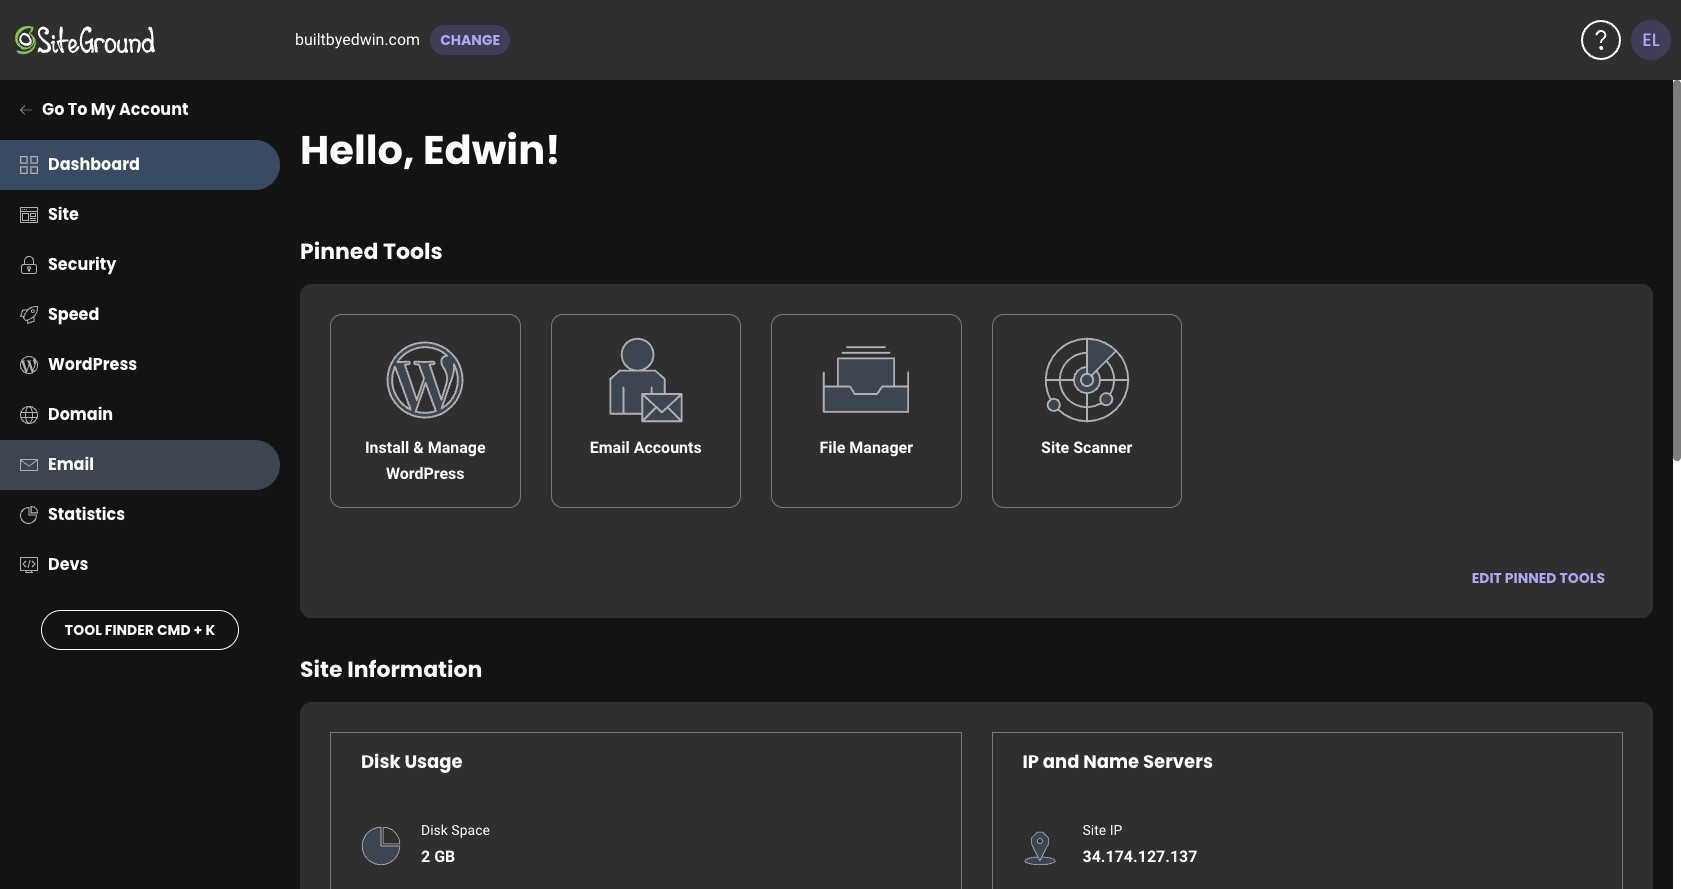The width and height of the screenshot is (1681, 889).
Task: Click the Edit Pinned Tools link
Action: 1537,578
